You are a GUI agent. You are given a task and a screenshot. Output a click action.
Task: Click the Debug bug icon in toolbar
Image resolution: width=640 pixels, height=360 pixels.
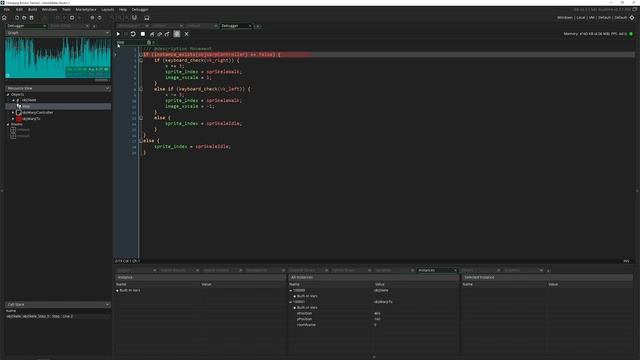pos(58,18)
